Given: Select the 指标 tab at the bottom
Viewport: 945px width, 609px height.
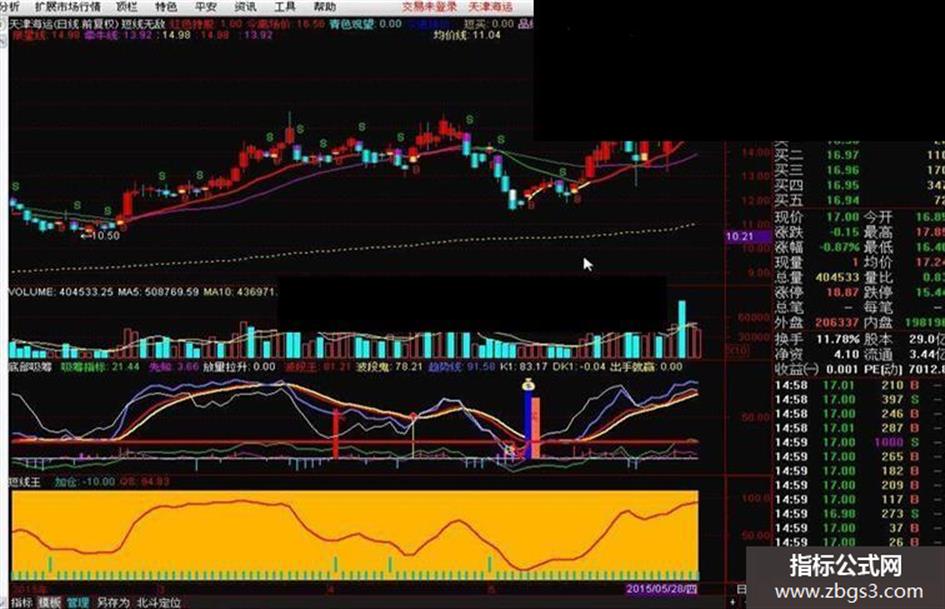Looking at the screenshot, I should 22,602.
